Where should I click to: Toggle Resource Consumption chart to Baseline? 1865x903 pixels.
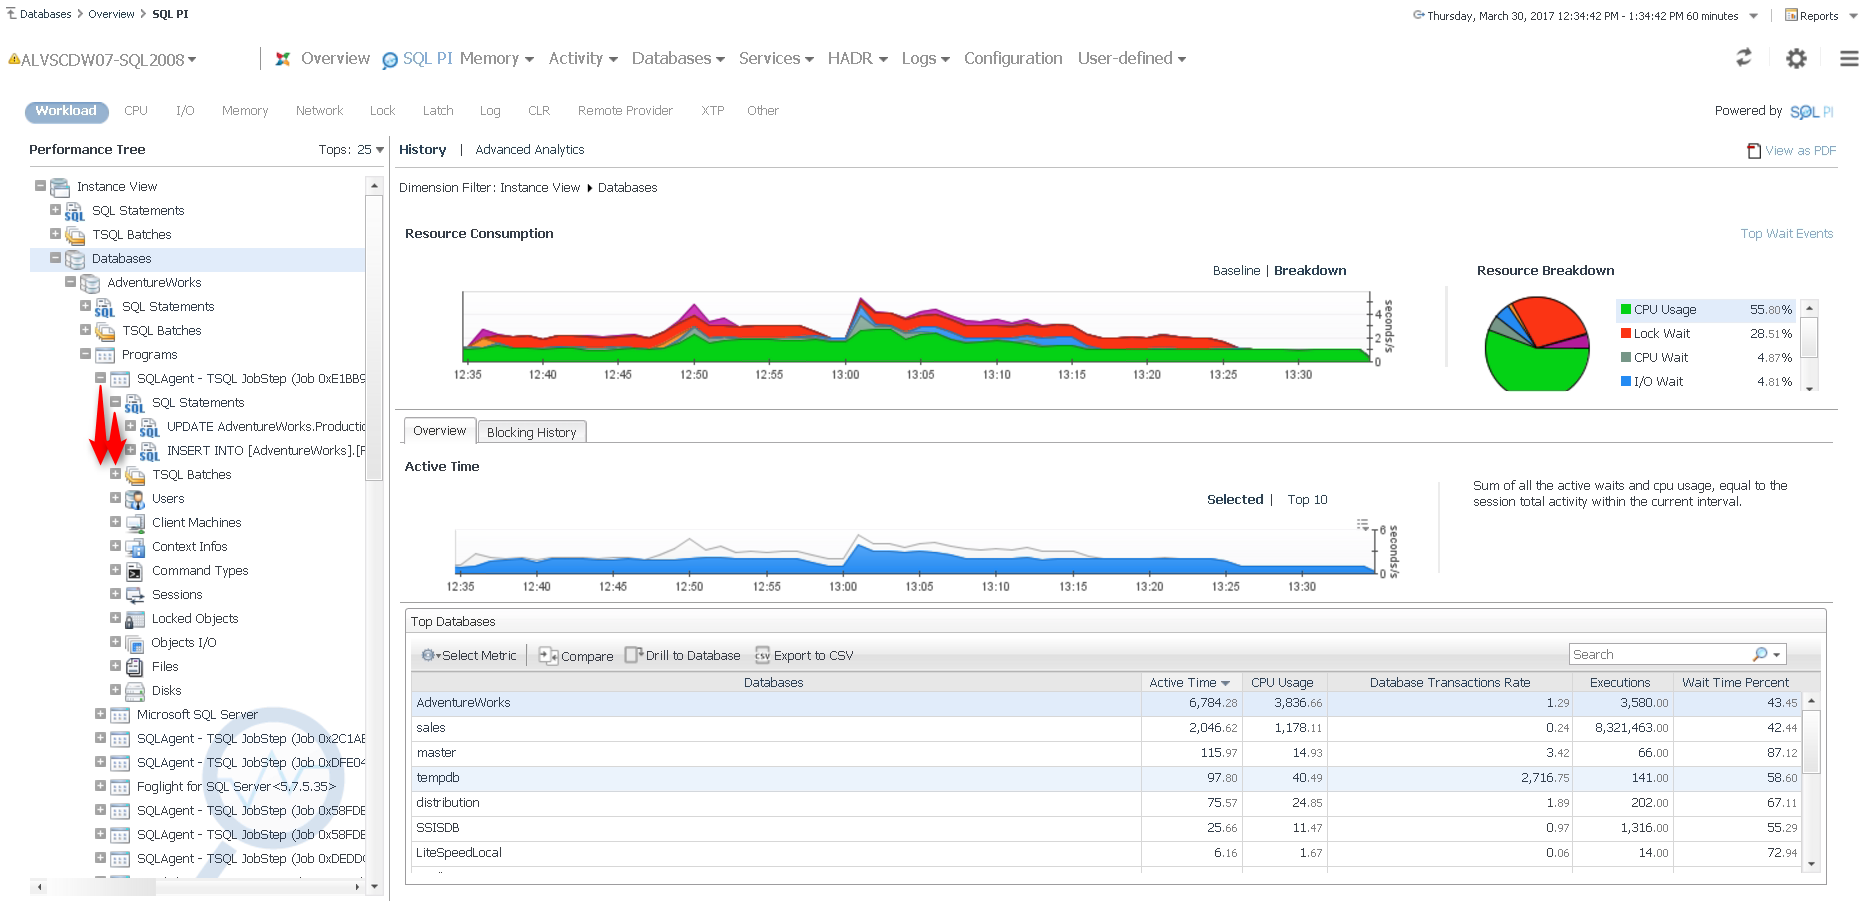click(1236, 271)
